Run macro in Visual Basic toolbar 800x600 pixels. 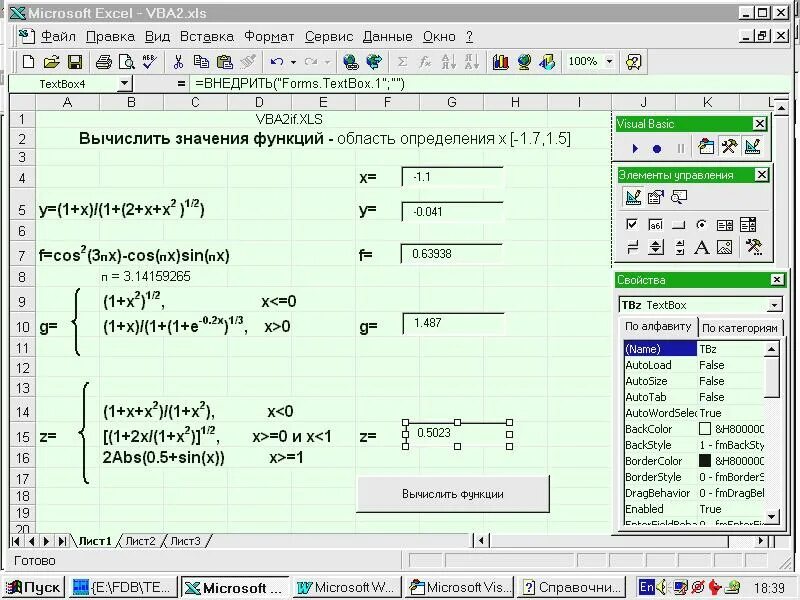pyautogui.click(x=635, y=148)
